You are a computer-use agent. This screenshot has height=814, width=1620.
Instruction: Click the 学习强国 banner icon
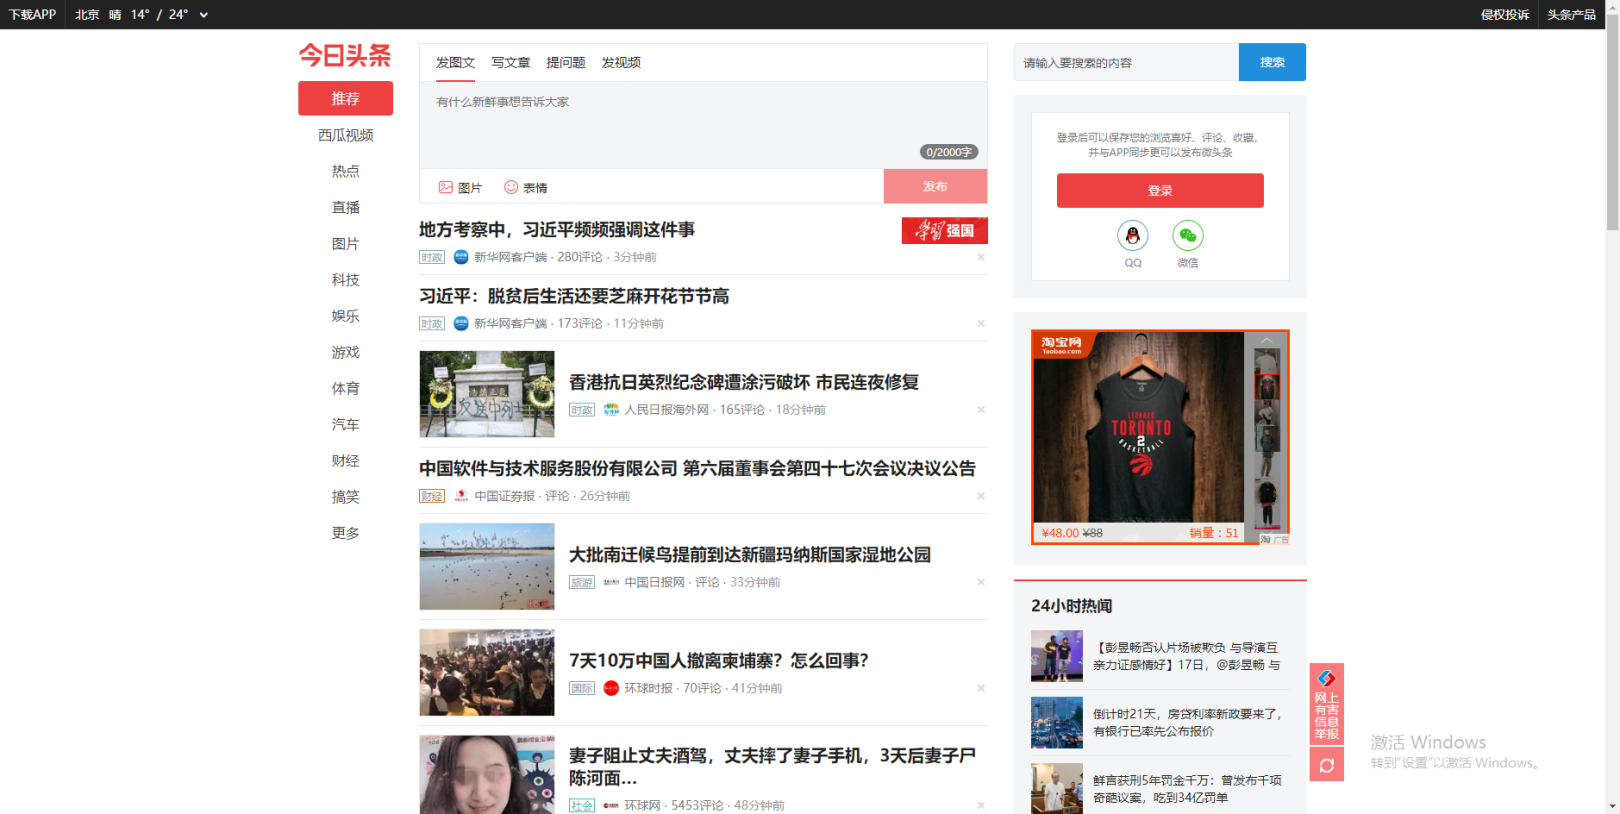(944, 230)
